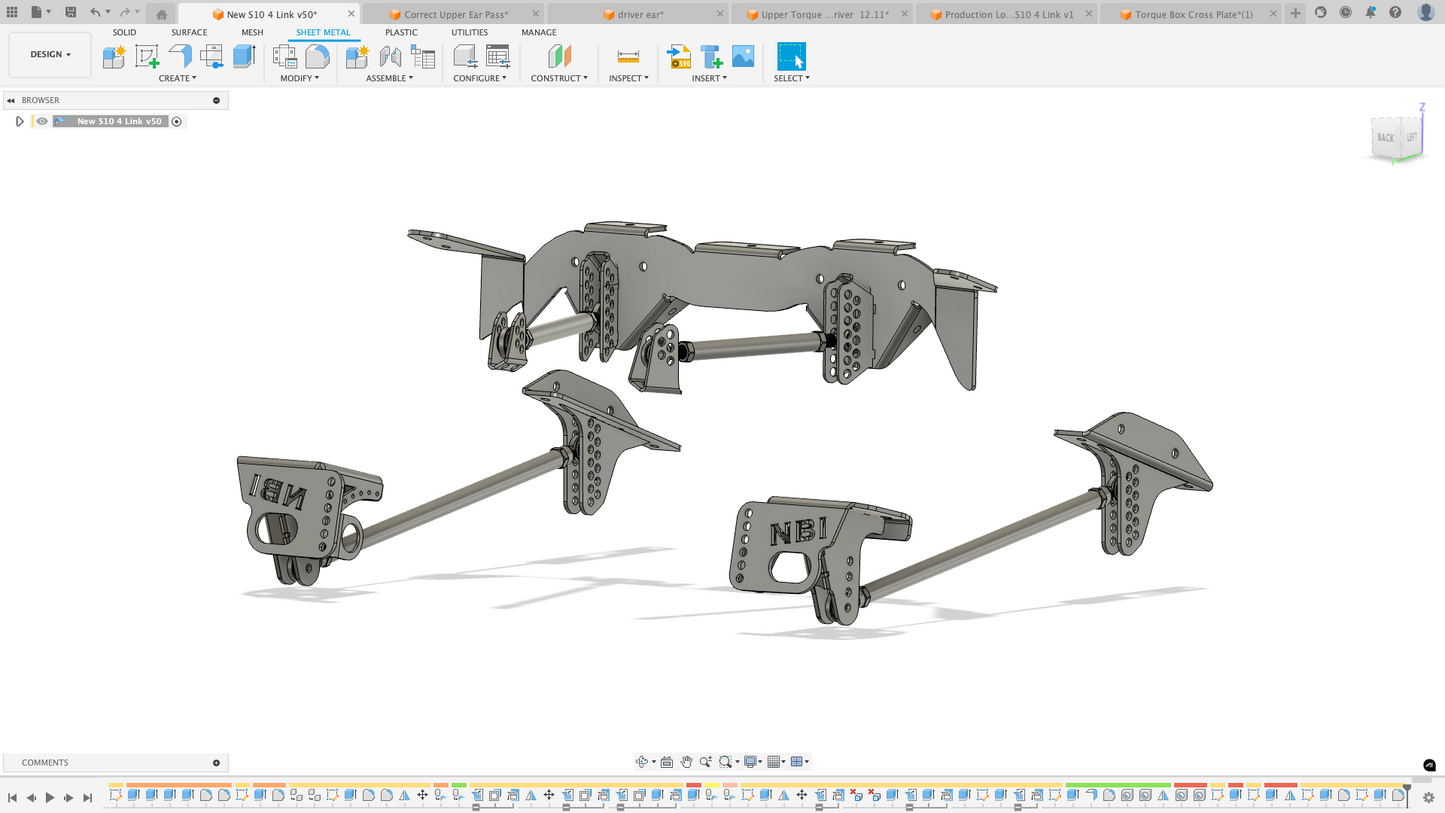Open the Display Settings dropdown
Screen dimensions: 1445x813
(x=754, y=762)
